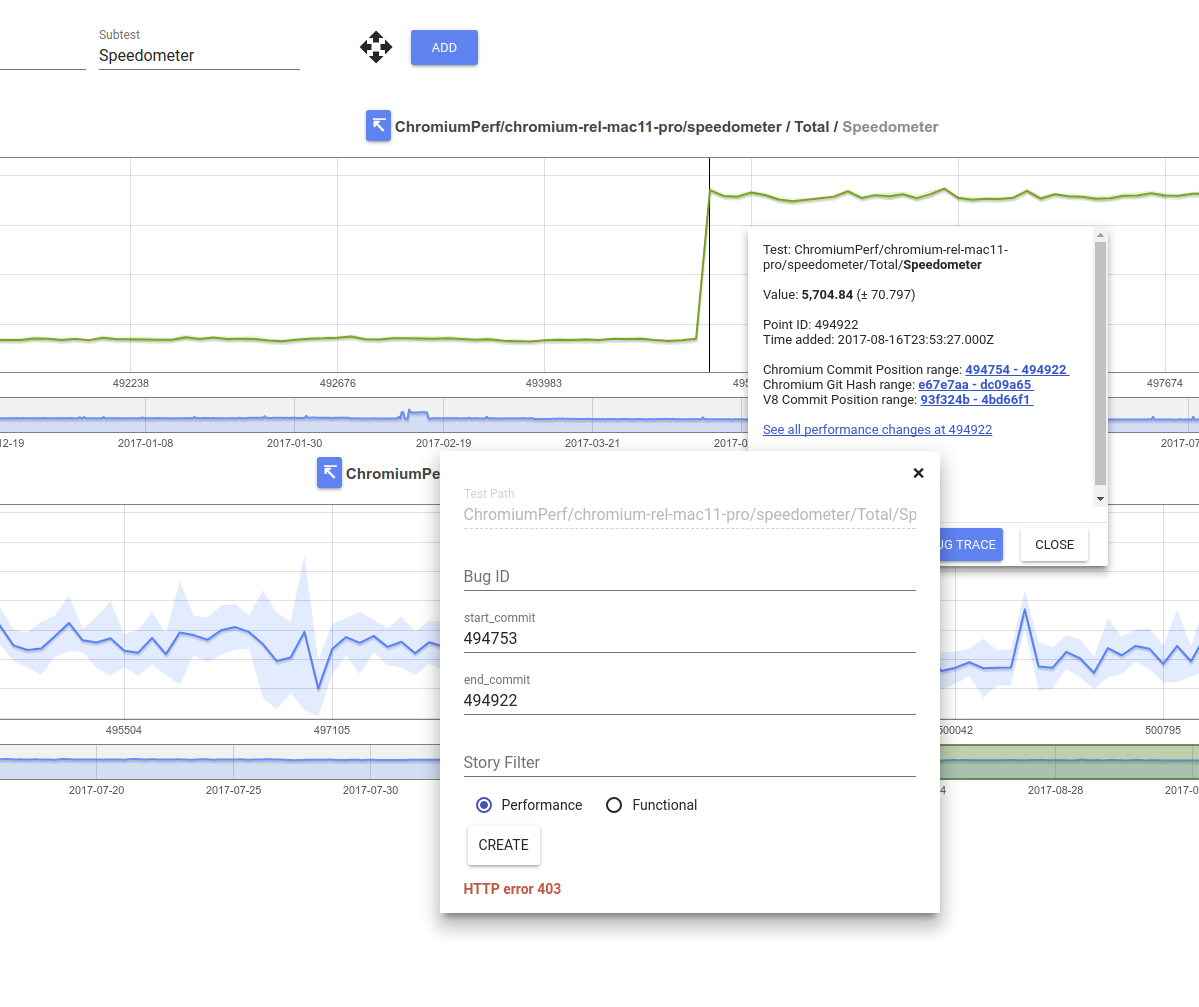Click the CLOSE button in tooltip

coord(1054,544)
